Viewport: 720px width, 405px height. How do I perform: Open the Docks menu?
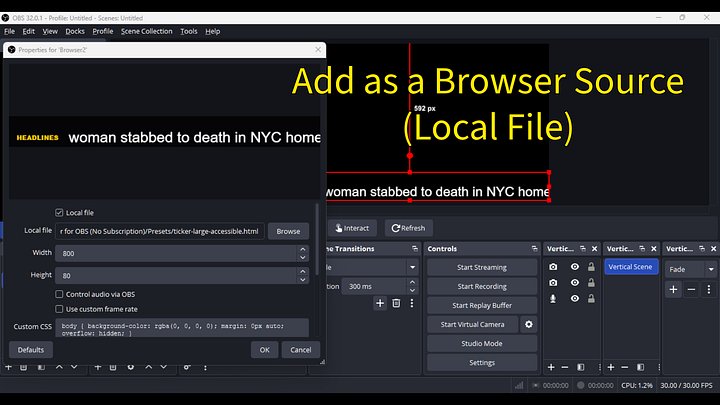[x=75, y=31]
